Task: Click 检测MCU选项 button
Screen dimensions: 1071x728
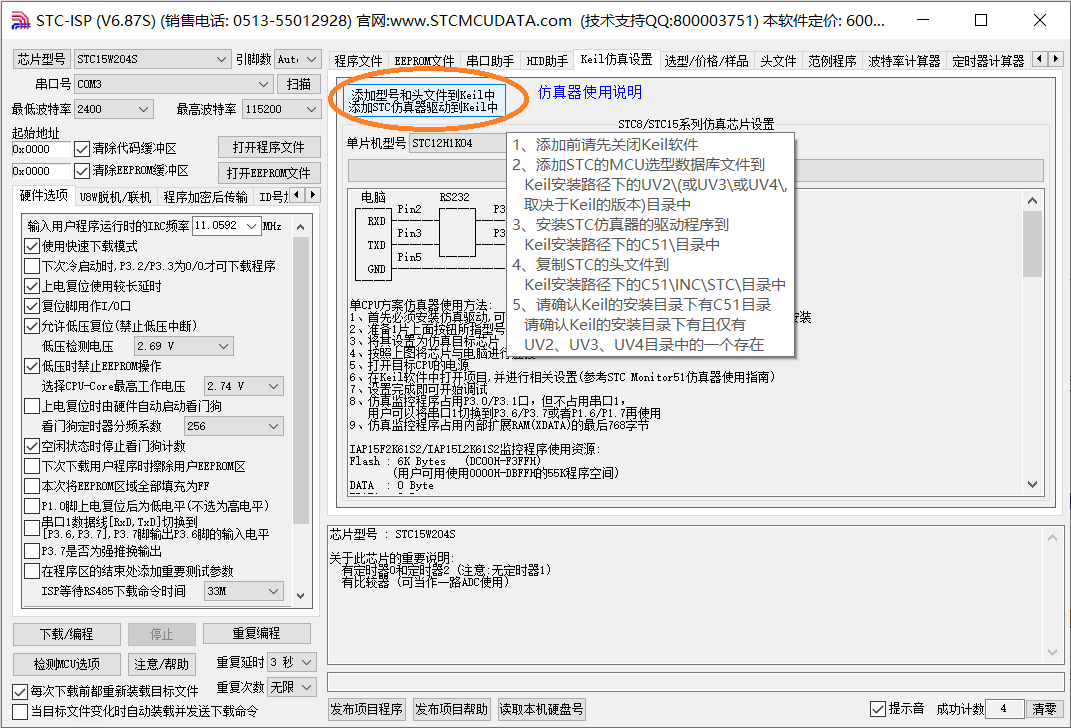Action: (67, 664)
